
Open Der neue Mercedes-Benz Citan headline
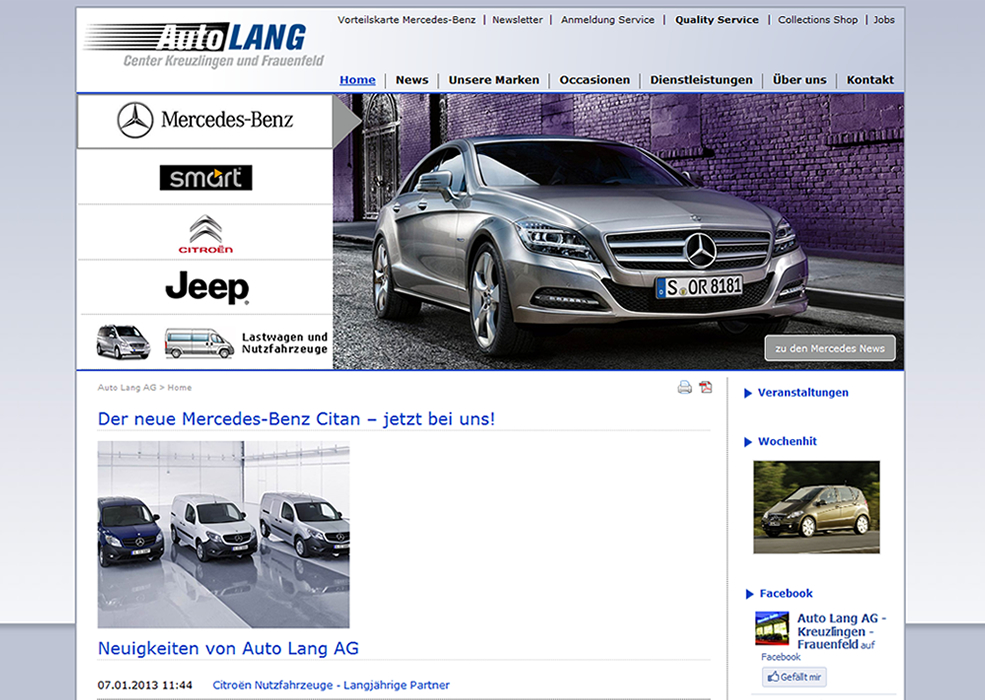[x=297, y=419]
